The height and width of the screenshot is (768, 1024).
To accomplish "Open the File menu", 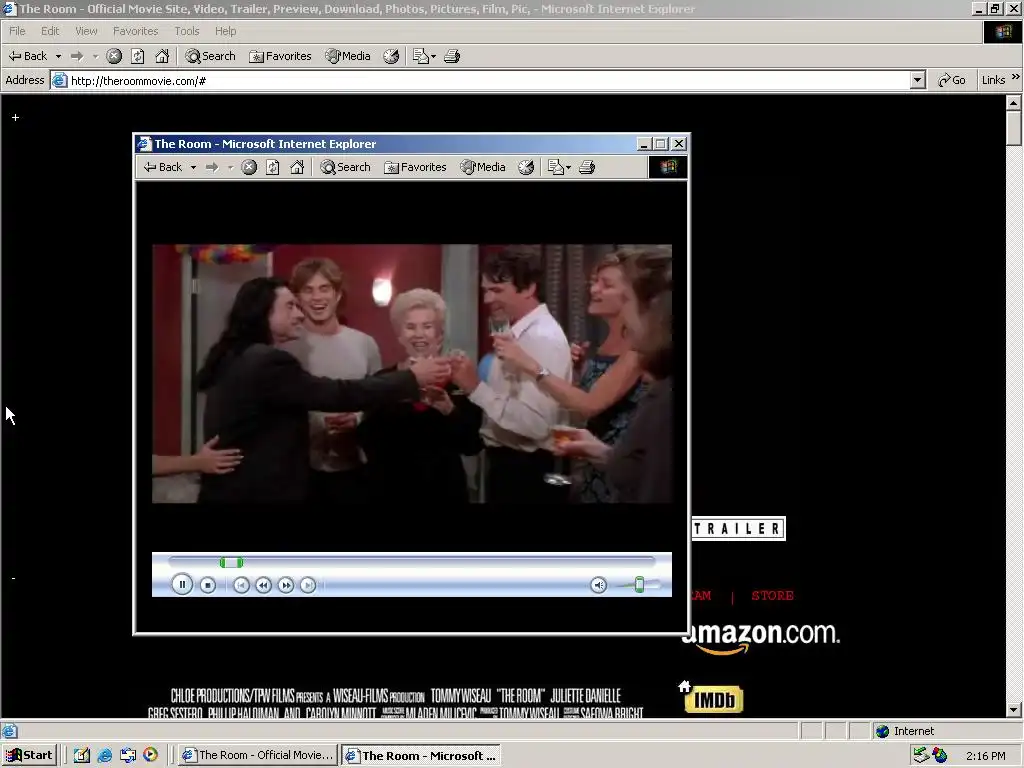I will (17, 31).
